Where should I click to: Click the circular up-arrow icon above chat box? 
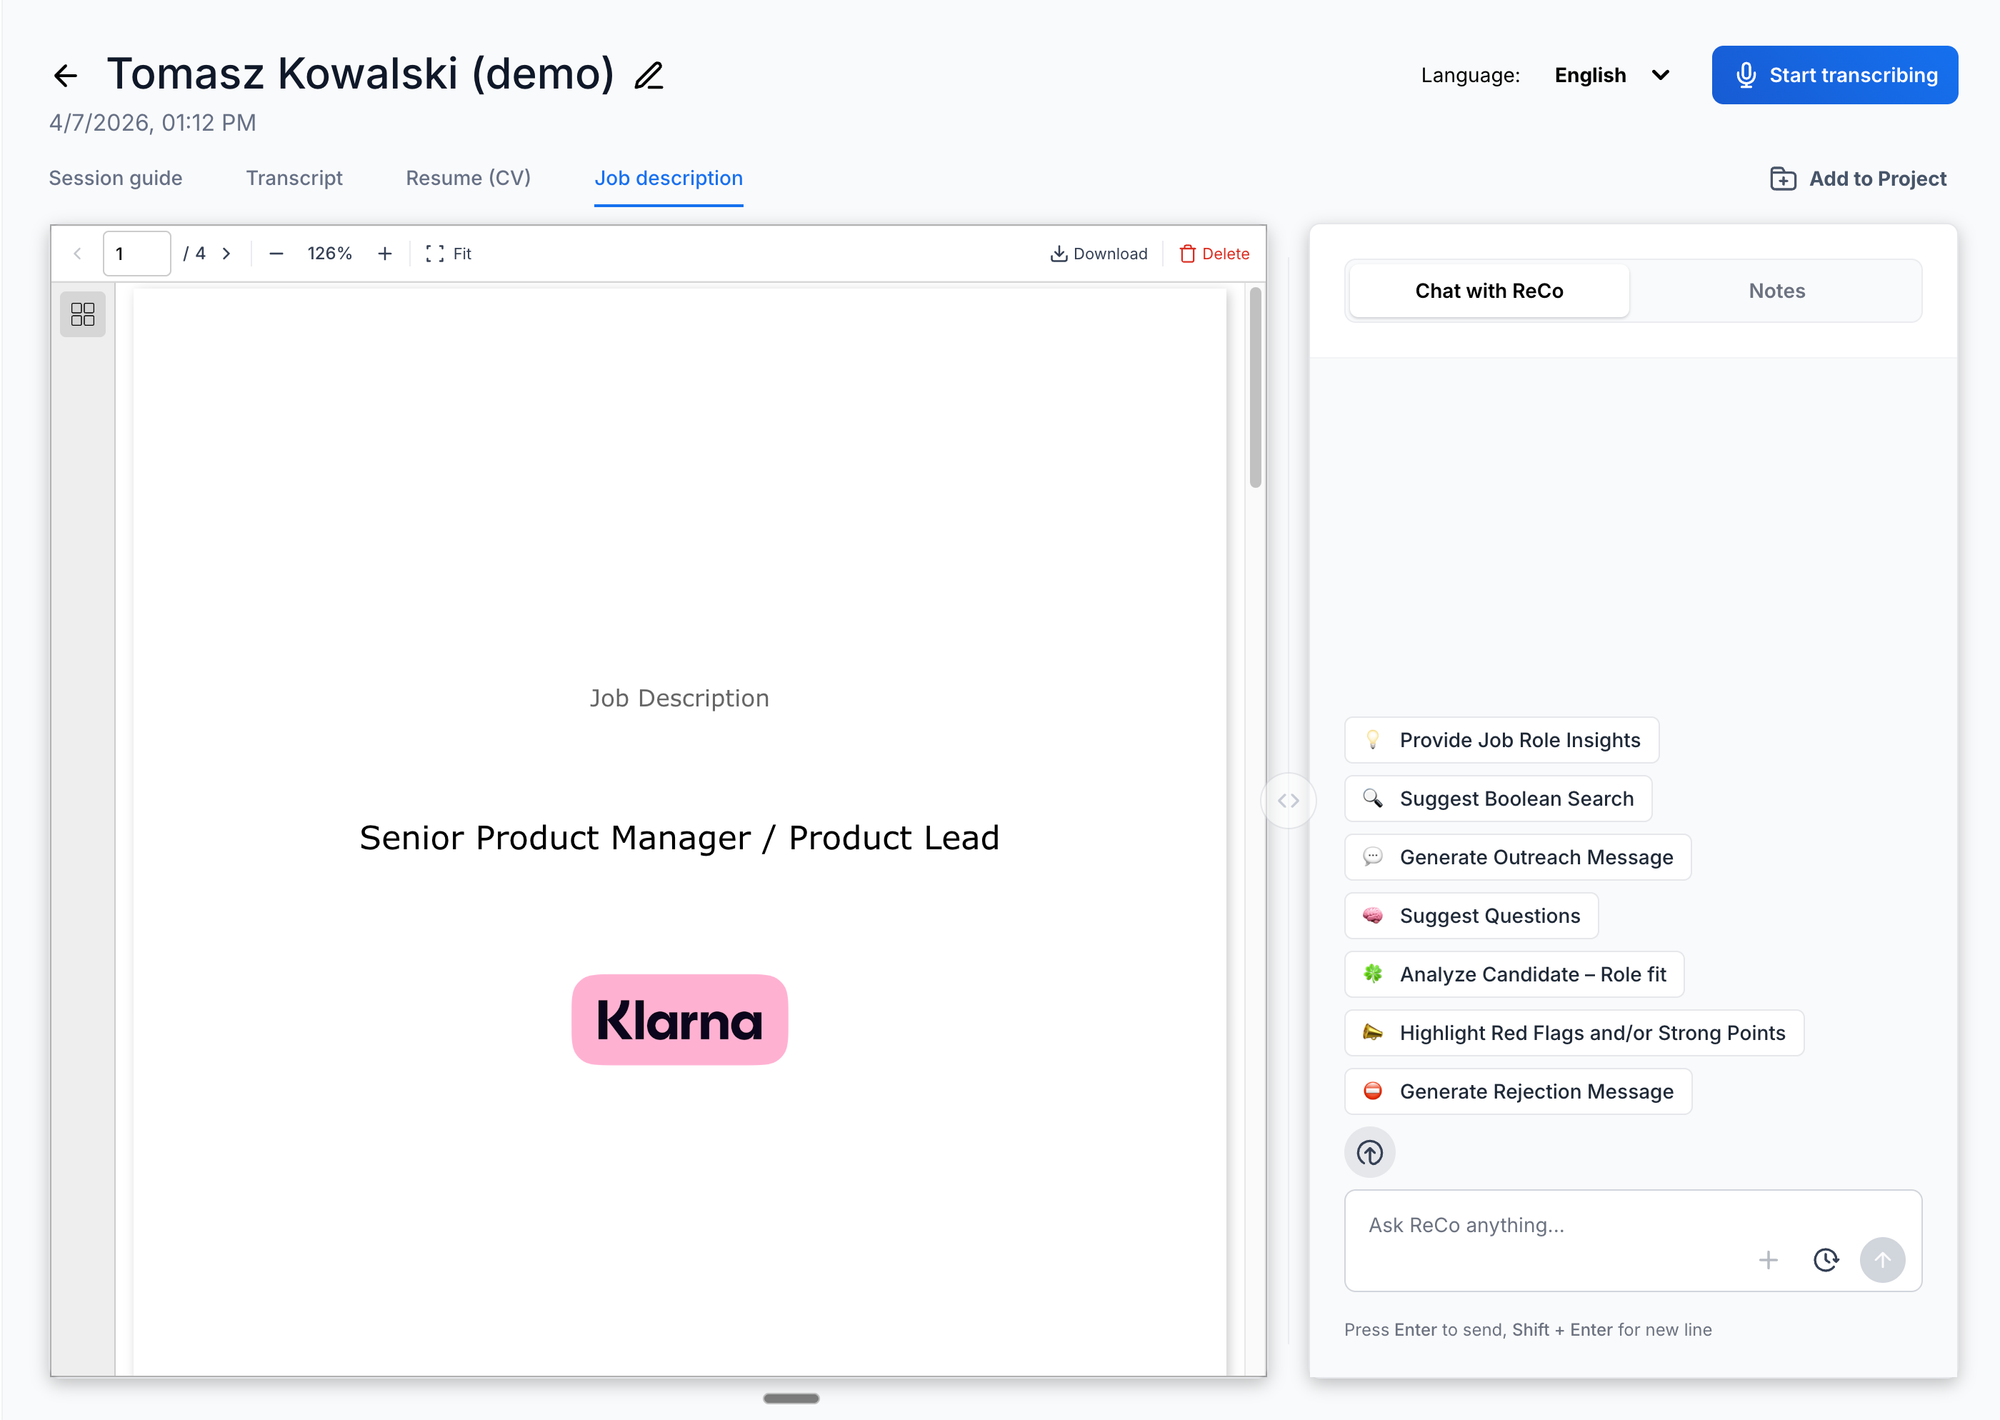click(1370, 1153)
